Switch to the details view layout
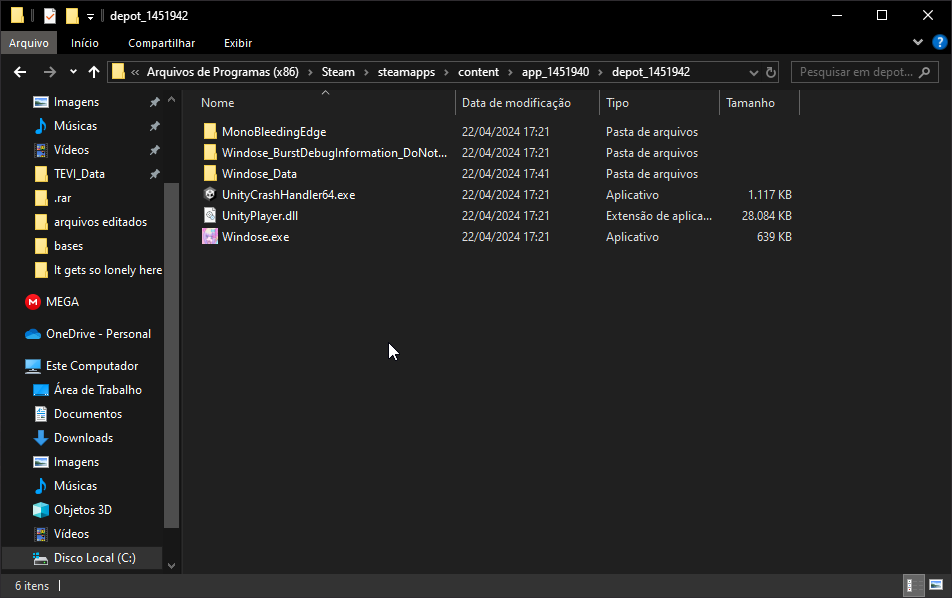Viewport: 952px width, 598px height. pyautogui.click(x=913, y=585)
